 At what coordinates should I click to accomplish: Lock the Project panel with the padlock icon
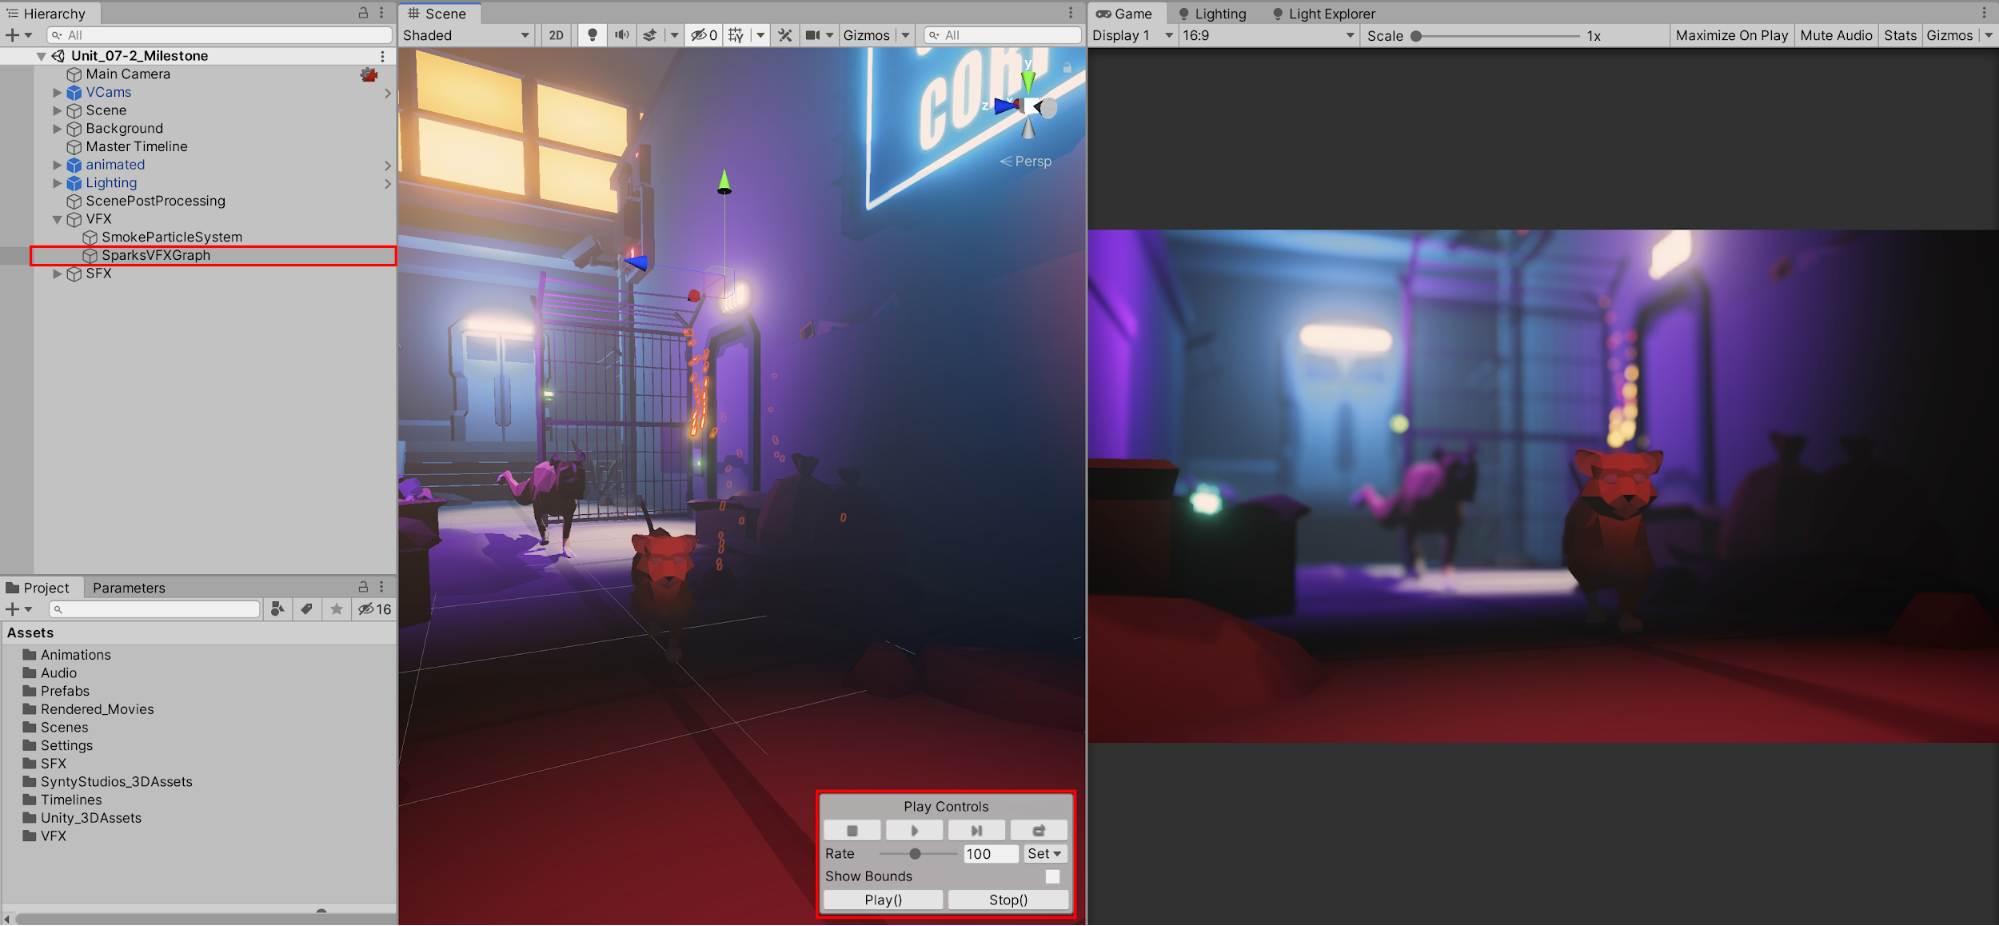[364, 587]
